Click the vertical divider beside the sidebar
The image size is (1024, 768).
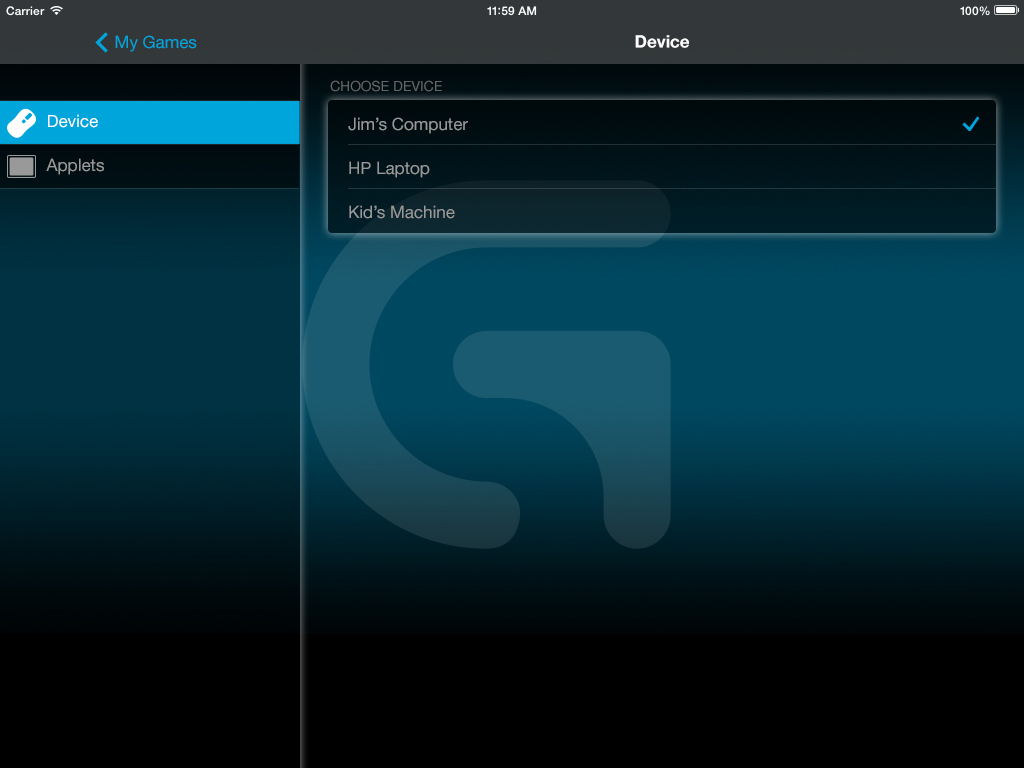pyautogui.click(x=301, y=450)
